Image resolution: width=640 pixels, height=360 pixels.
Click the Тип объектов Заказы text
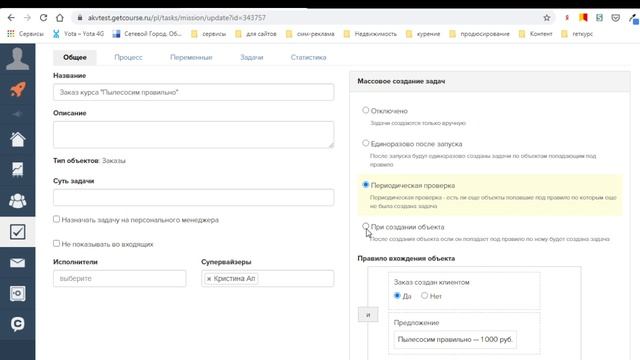pos(89,160)
